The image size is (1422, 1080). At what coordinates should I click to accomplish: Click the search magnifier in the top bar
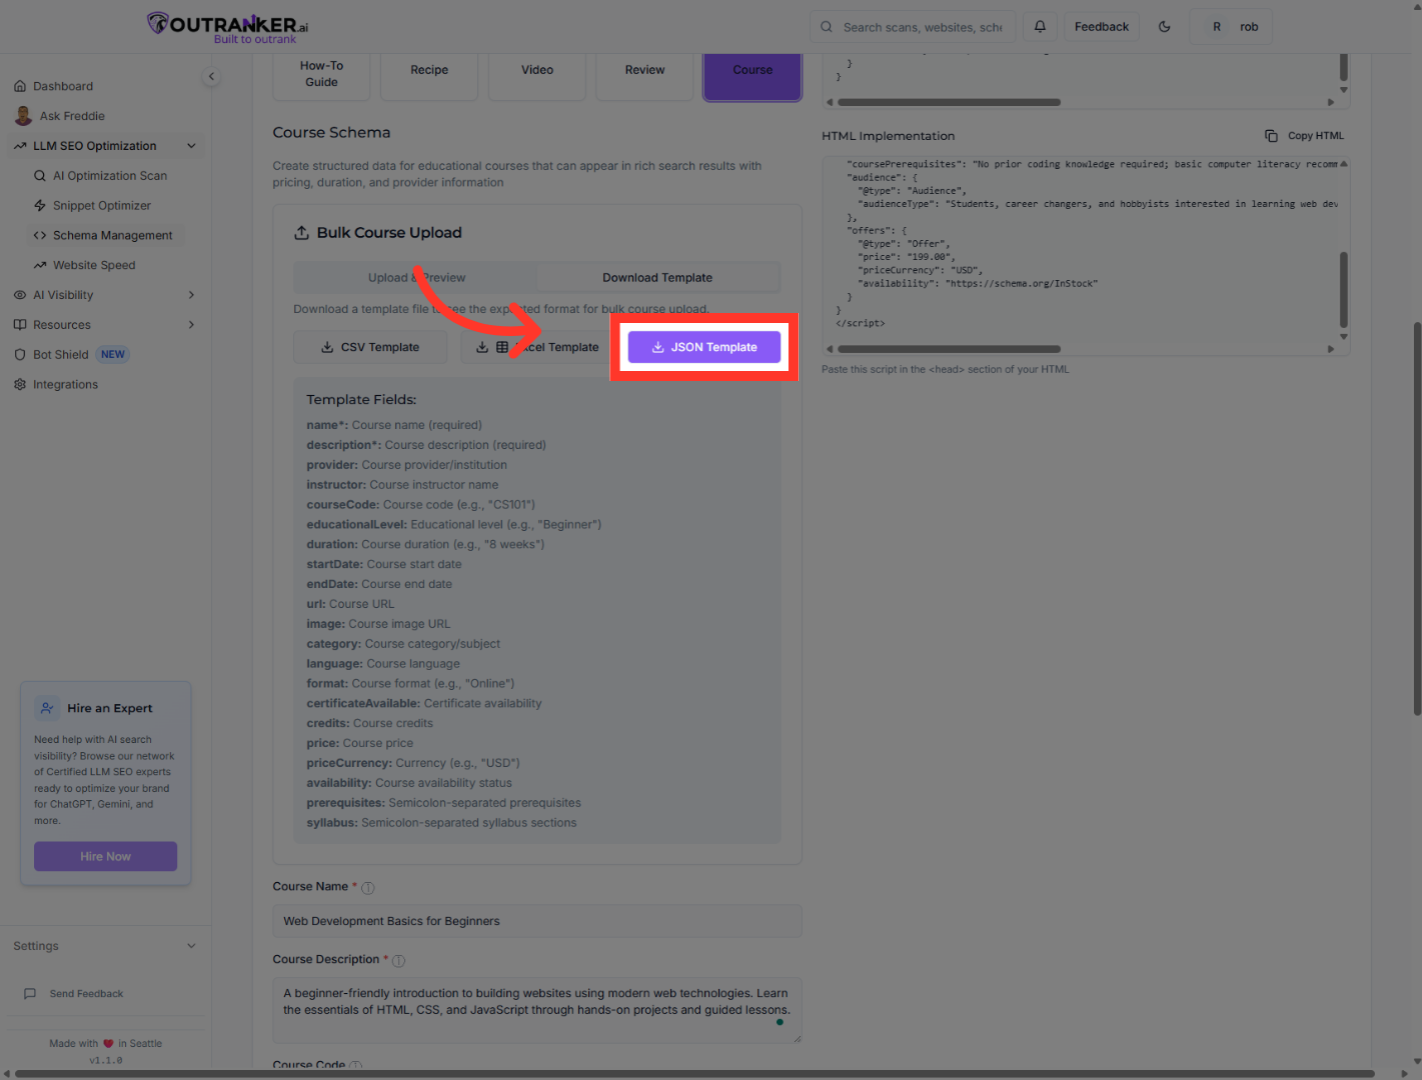click(x=826, y=26)
